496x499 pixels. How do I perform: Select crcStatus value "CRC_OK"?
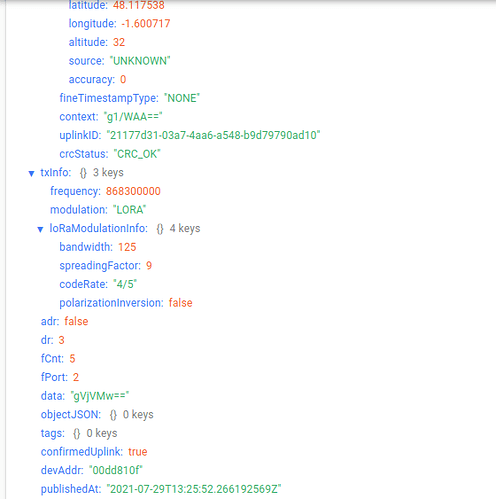(x=137, y=154)
